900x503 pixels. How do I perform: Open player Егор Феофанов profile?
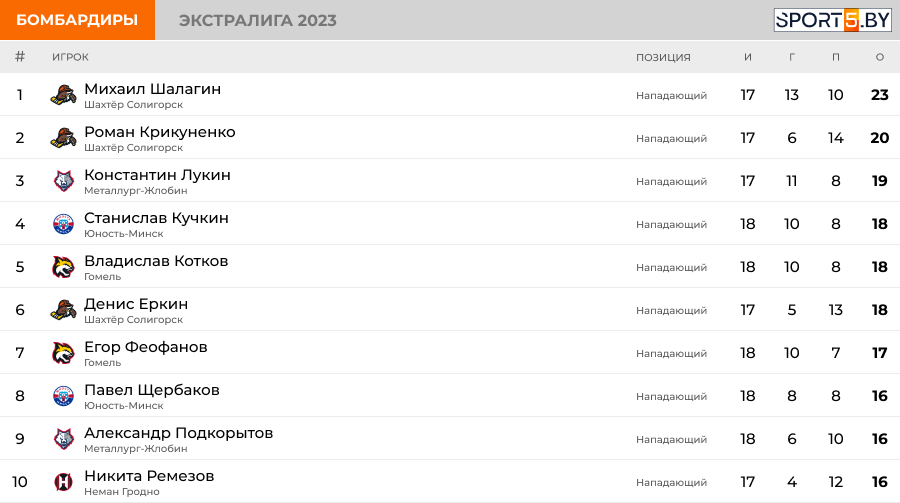[x=145, y=347]
